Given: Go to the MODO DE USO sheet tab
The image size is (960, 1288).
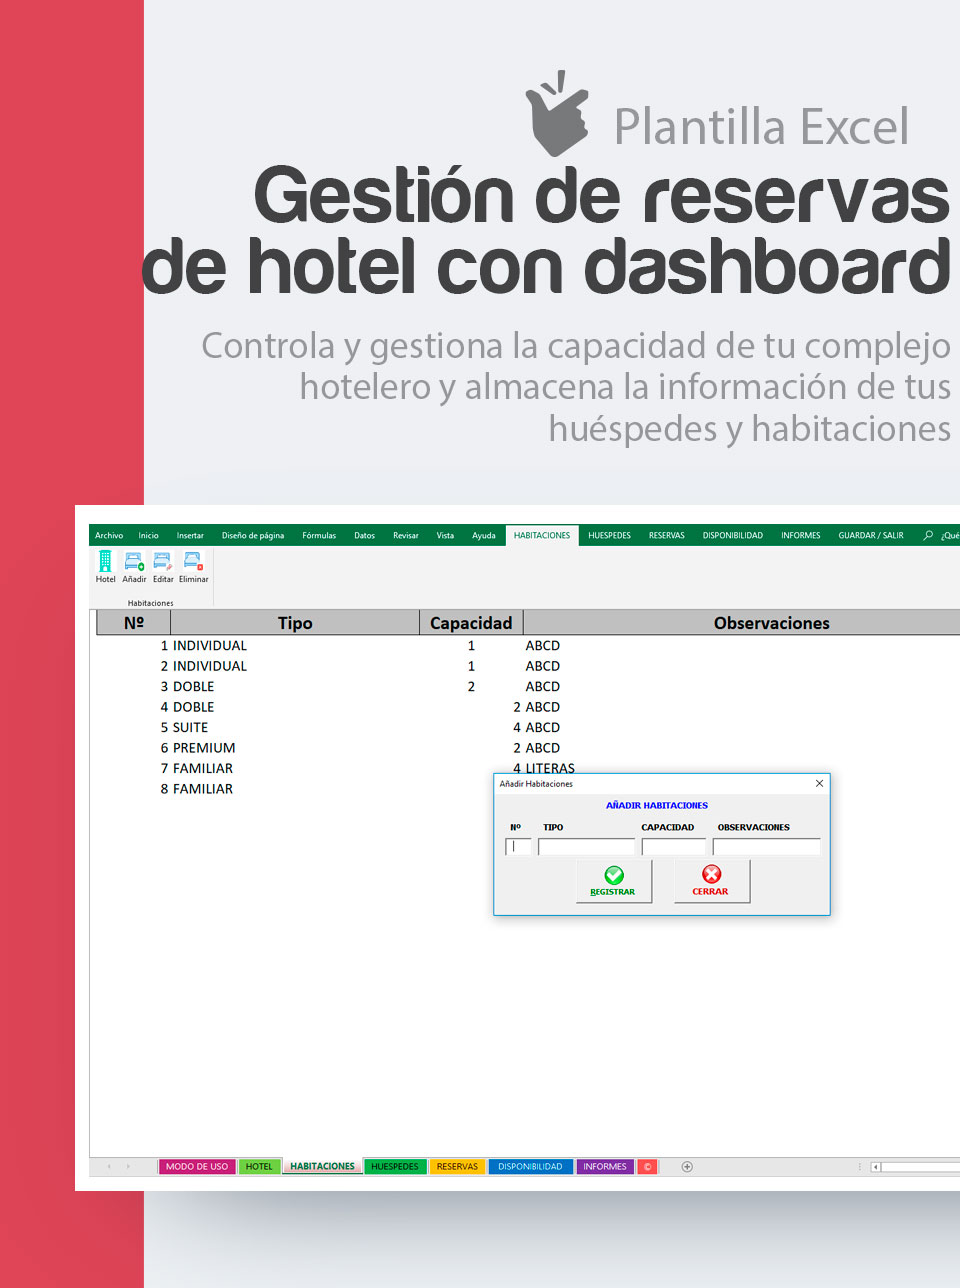Looking at the screenshot, I should point(197,1166).
